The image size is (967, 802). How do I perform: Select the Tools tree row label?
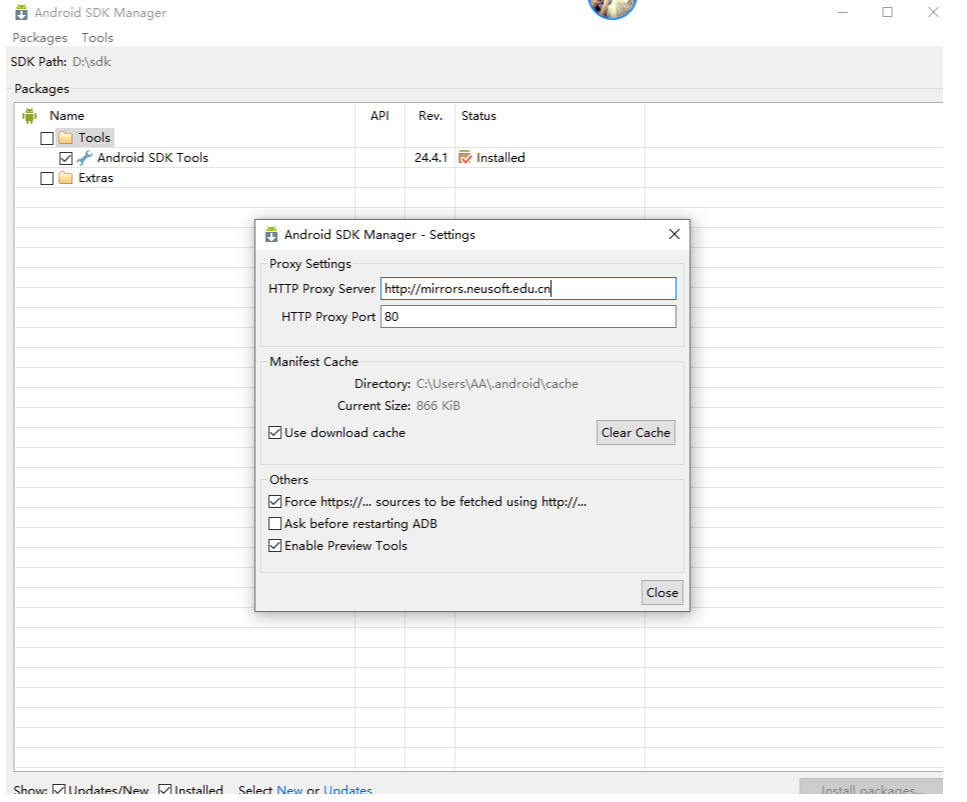coord(94,138)
